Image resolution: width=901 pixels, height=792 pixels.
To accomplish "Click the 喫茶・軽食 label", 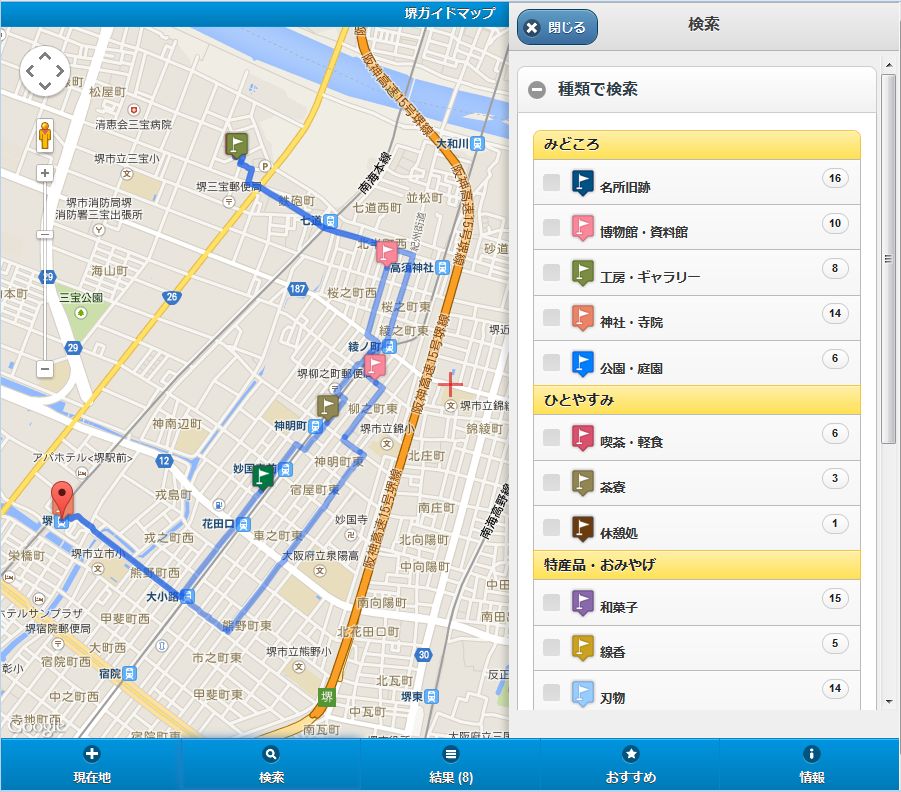I will click(x=632, y=442).
